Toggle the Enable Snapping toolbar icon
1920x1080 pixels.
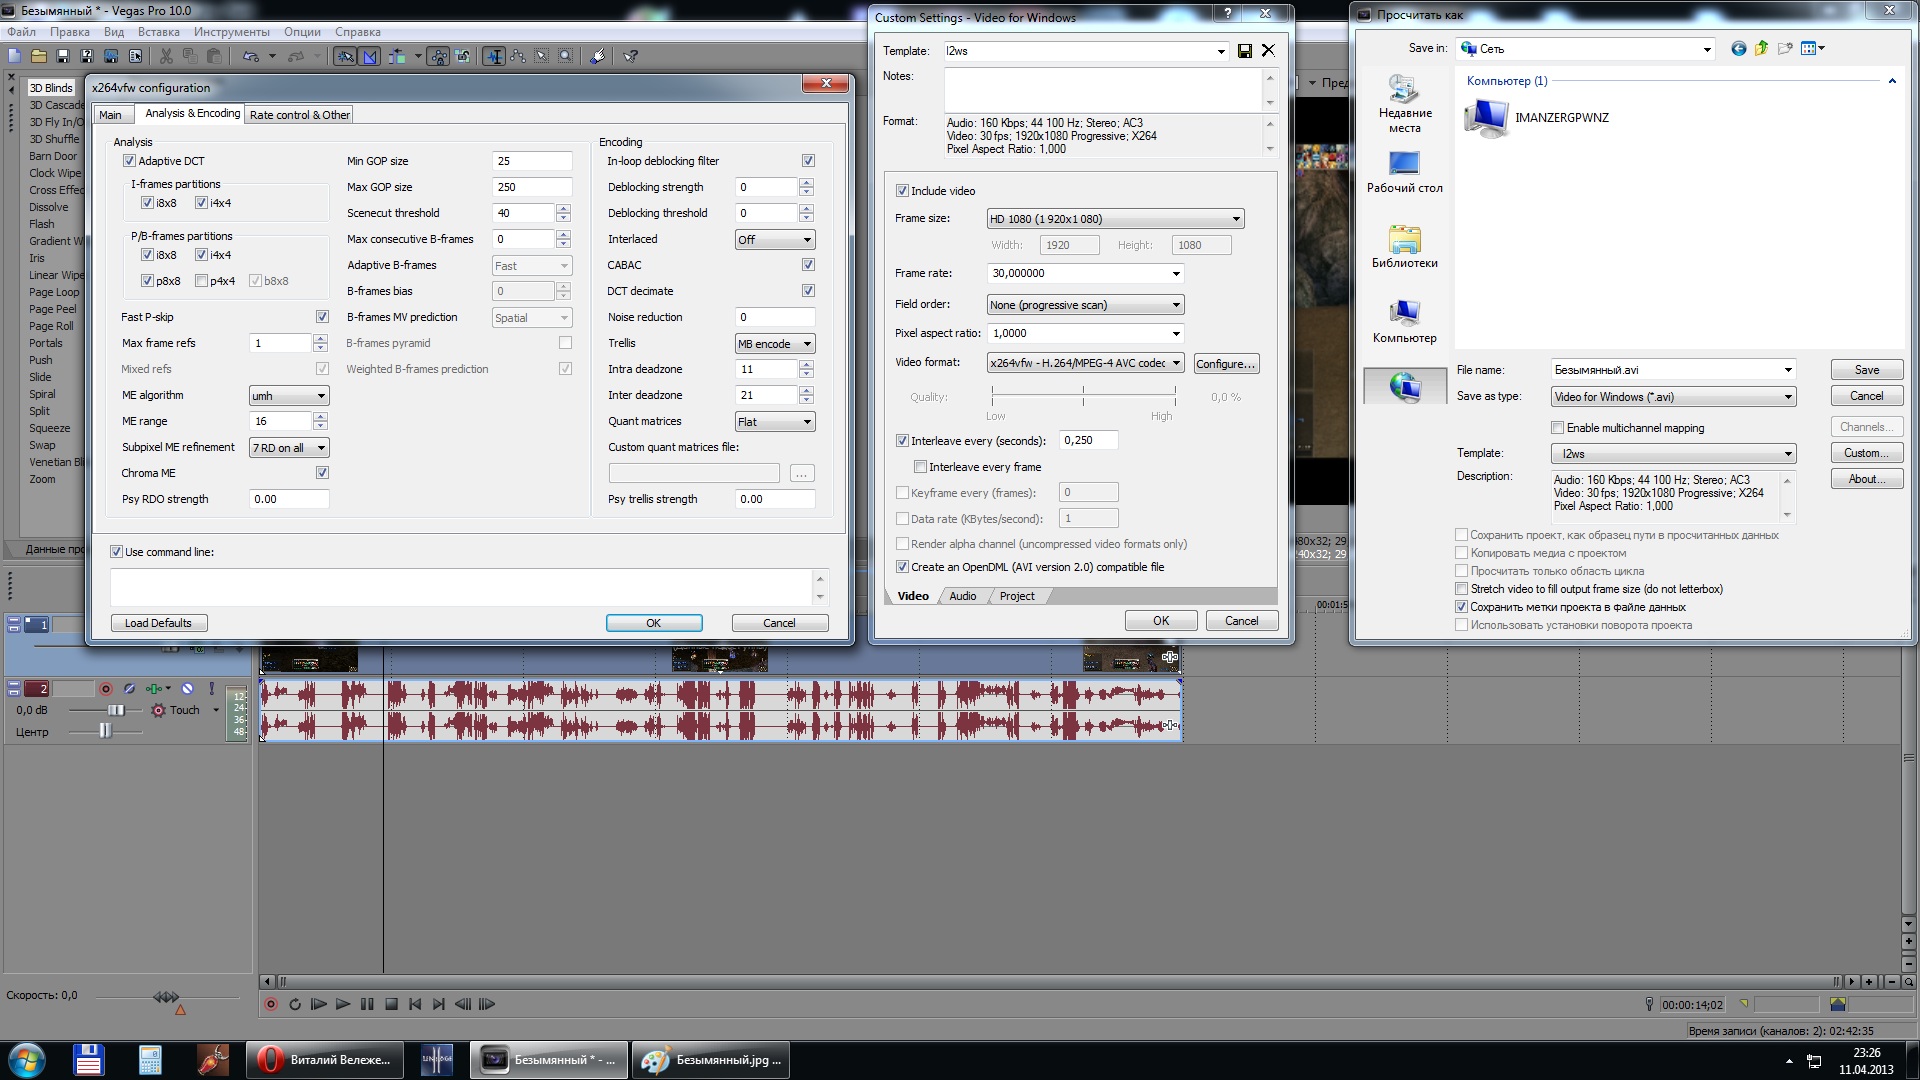[345, 56]
